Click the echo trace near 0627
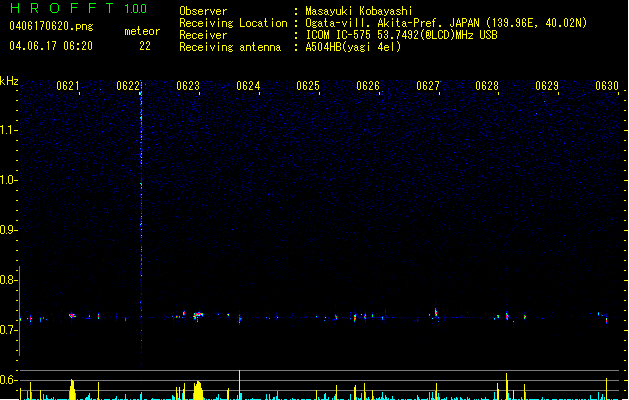The image size is (629, 400). pos(436,314)
